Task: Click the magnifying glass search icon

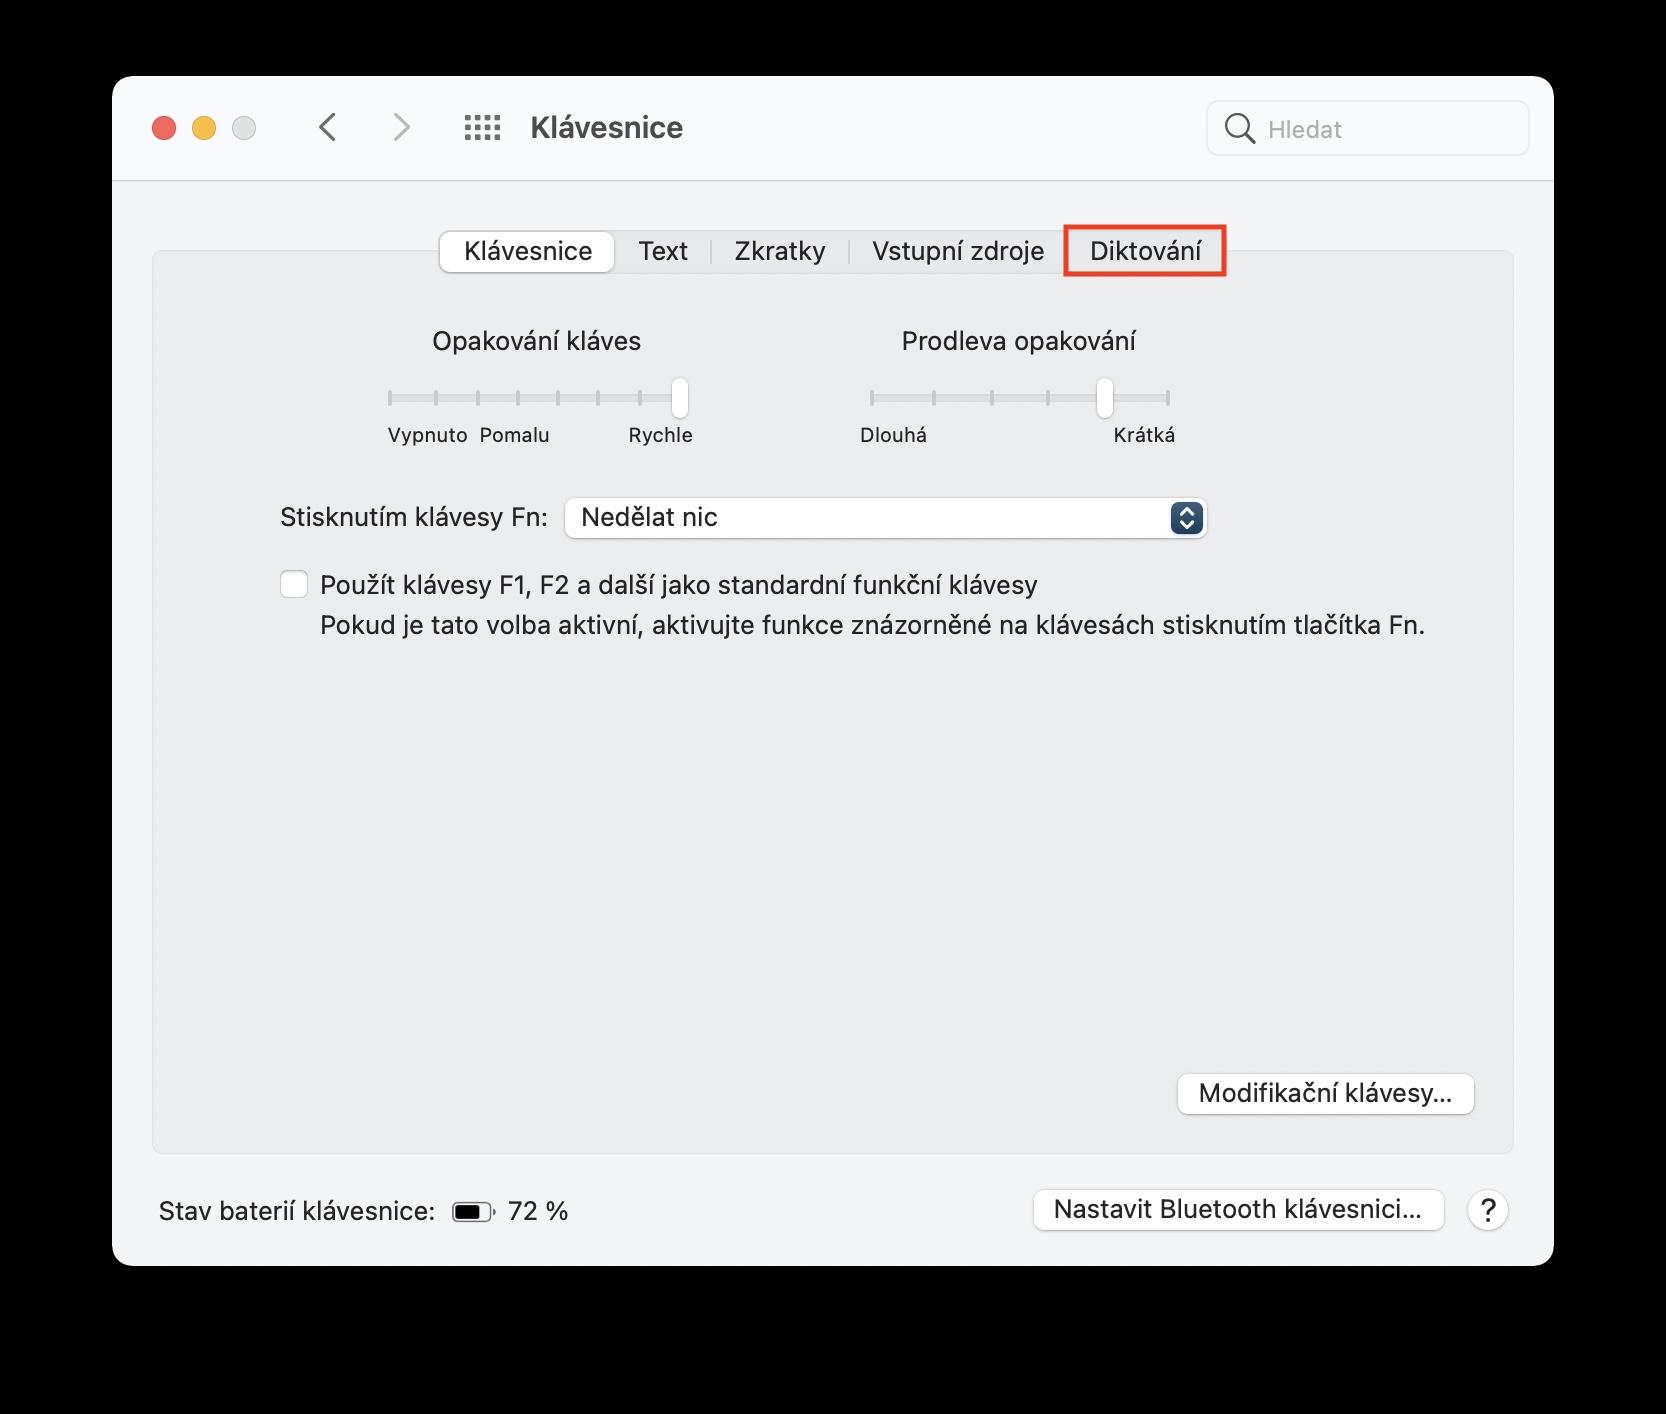Action: pos(1239,129)
